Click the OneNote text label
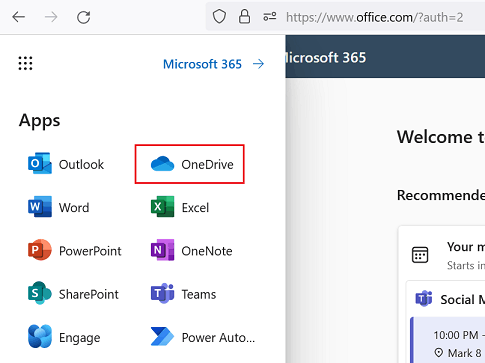This screenshot has height=363, width=485. coord(207,251)
